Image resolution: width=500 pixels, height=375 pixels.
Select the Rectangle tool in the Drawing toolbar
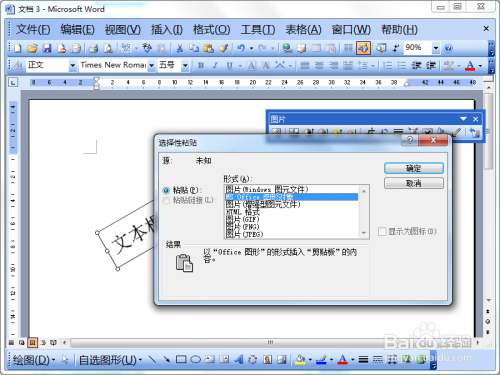pos(181,359)
